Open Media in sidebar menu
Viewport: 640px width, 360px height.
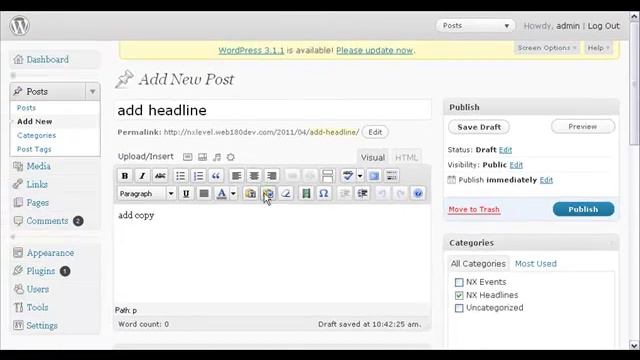(x=38, y=166)
